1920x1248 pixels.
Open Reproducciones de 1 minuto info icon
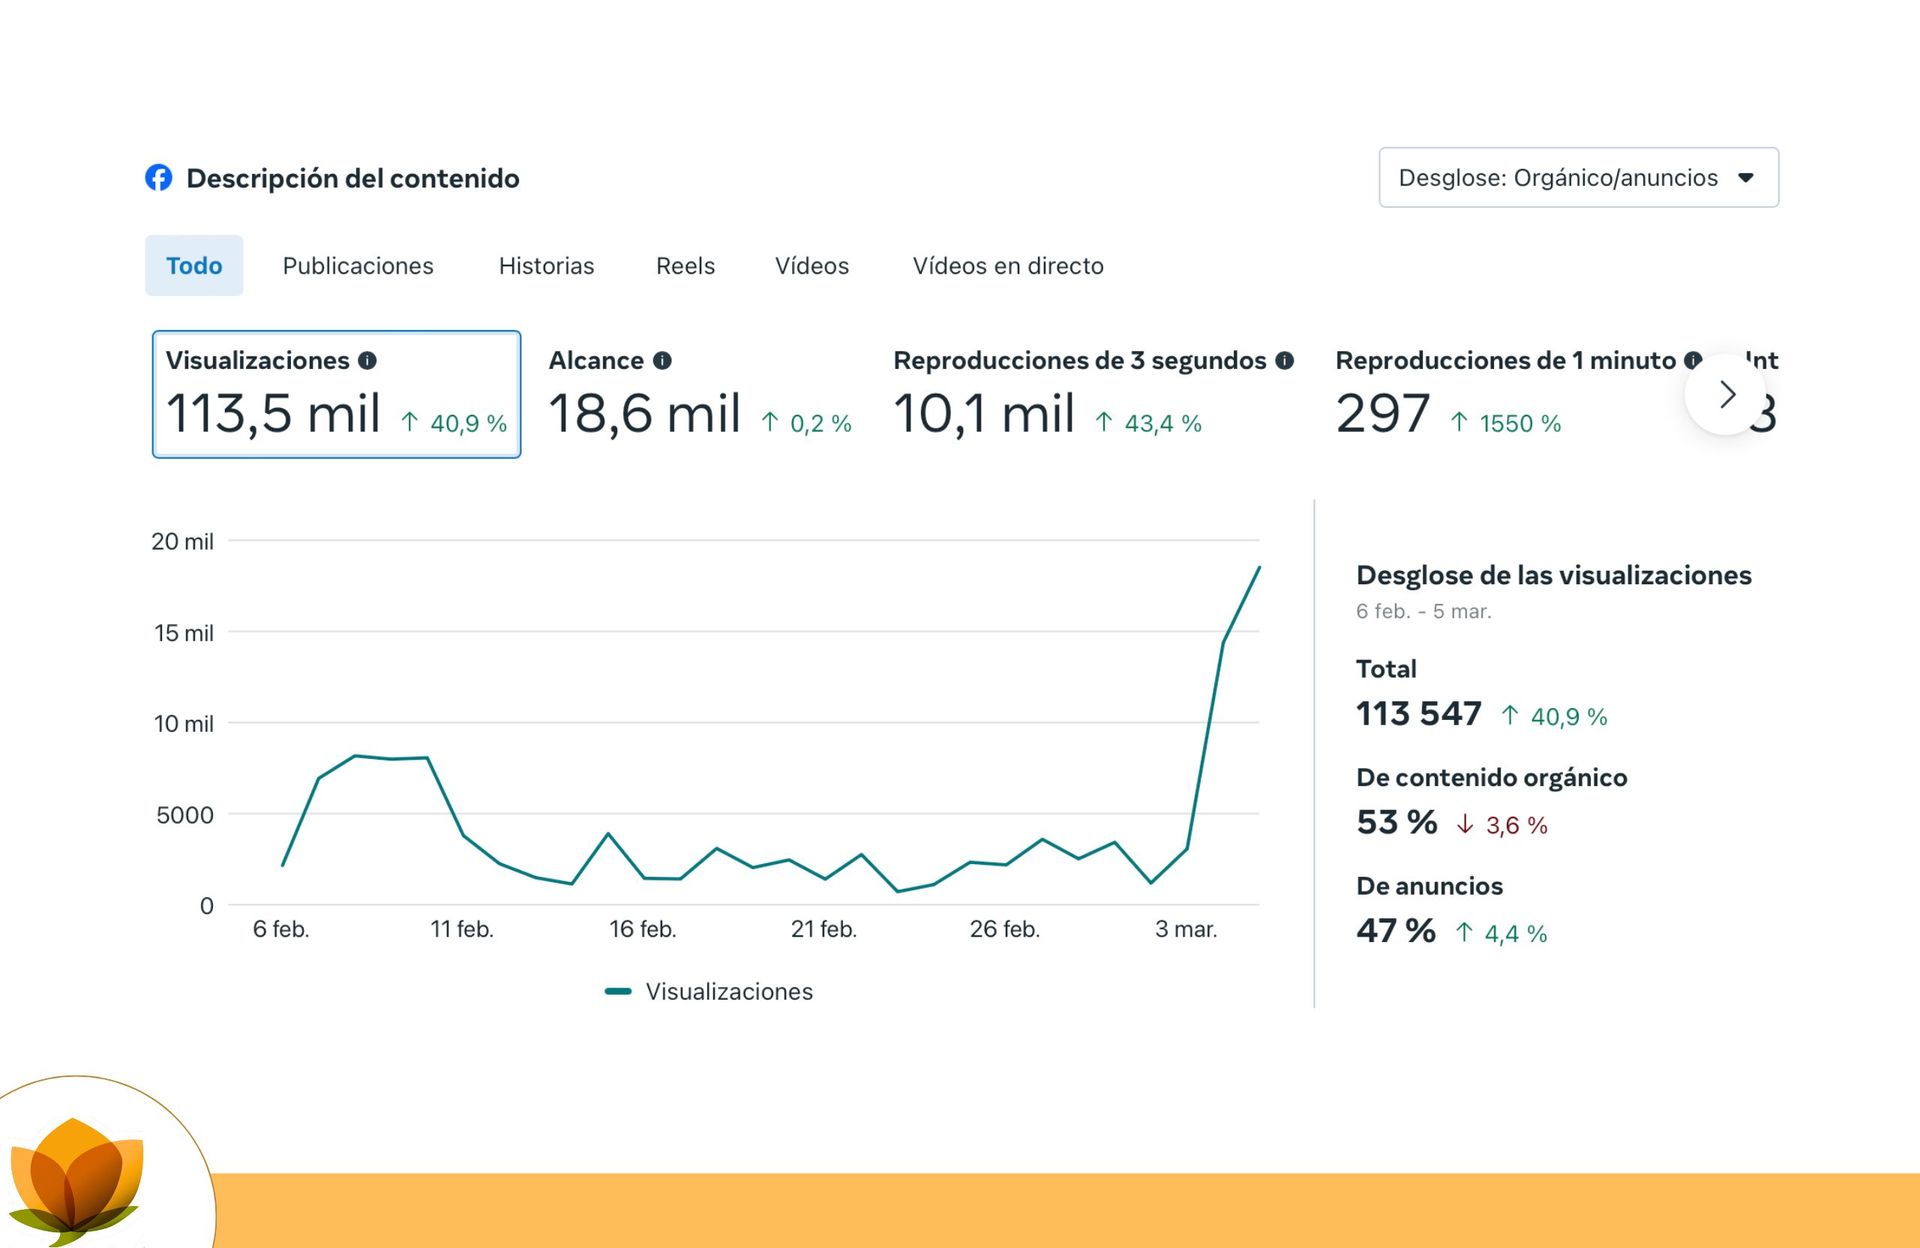tap(1692, 360)
